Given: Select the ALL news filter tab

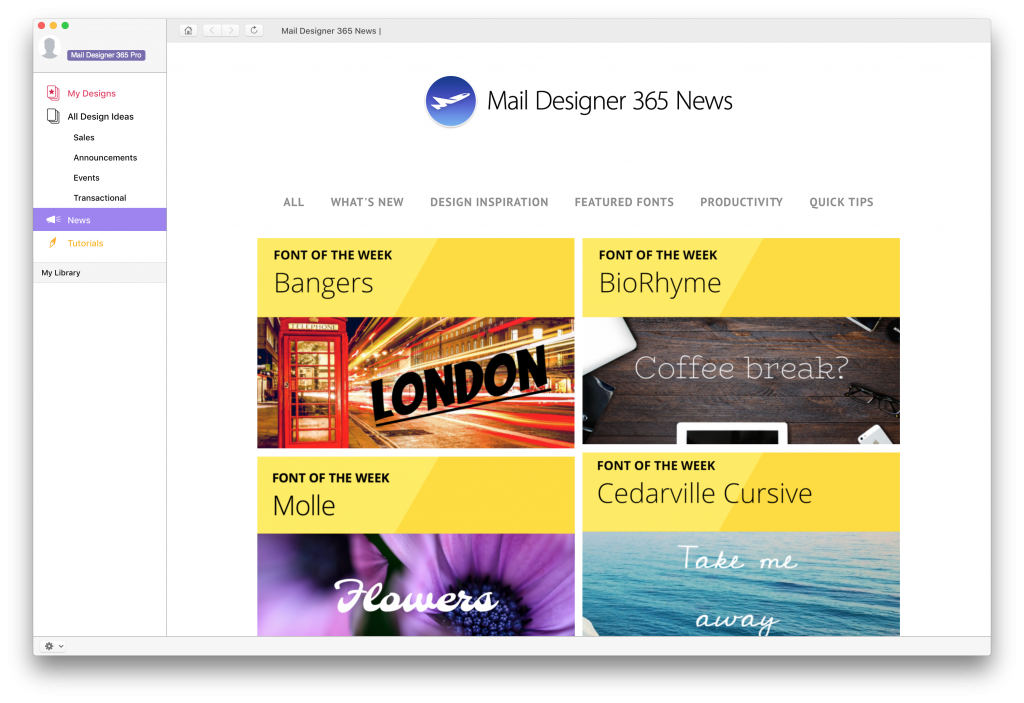Looking at the screenshot, I should (293, 203).
